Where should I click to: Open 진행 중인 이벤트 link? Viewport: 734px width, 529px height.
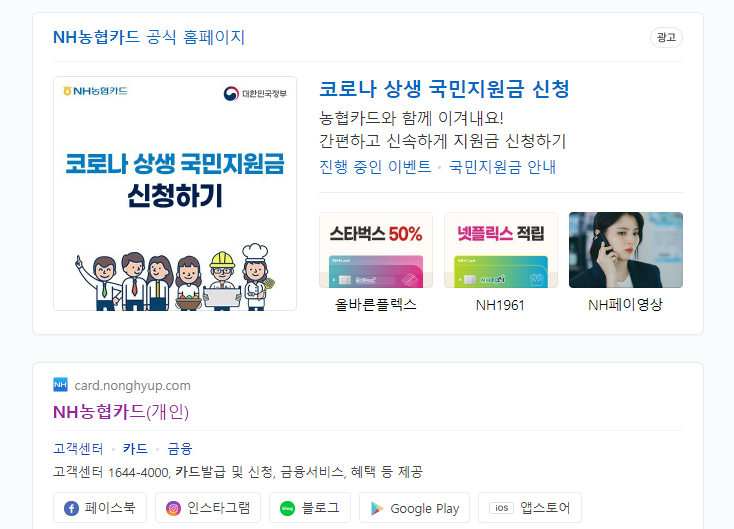[x=375, y=167]
